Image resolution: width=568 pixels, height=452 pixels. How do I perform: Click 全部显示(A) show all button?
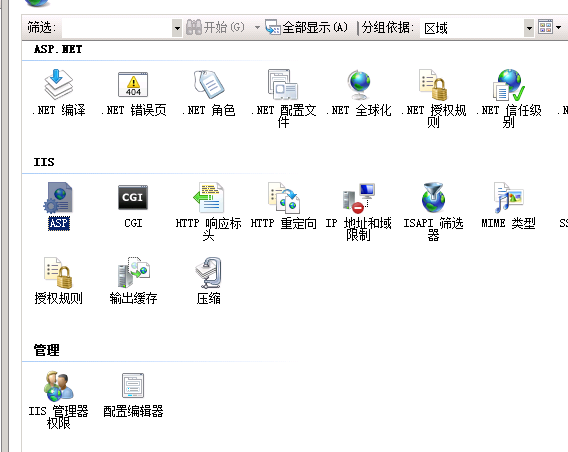(x=306, y=27)
